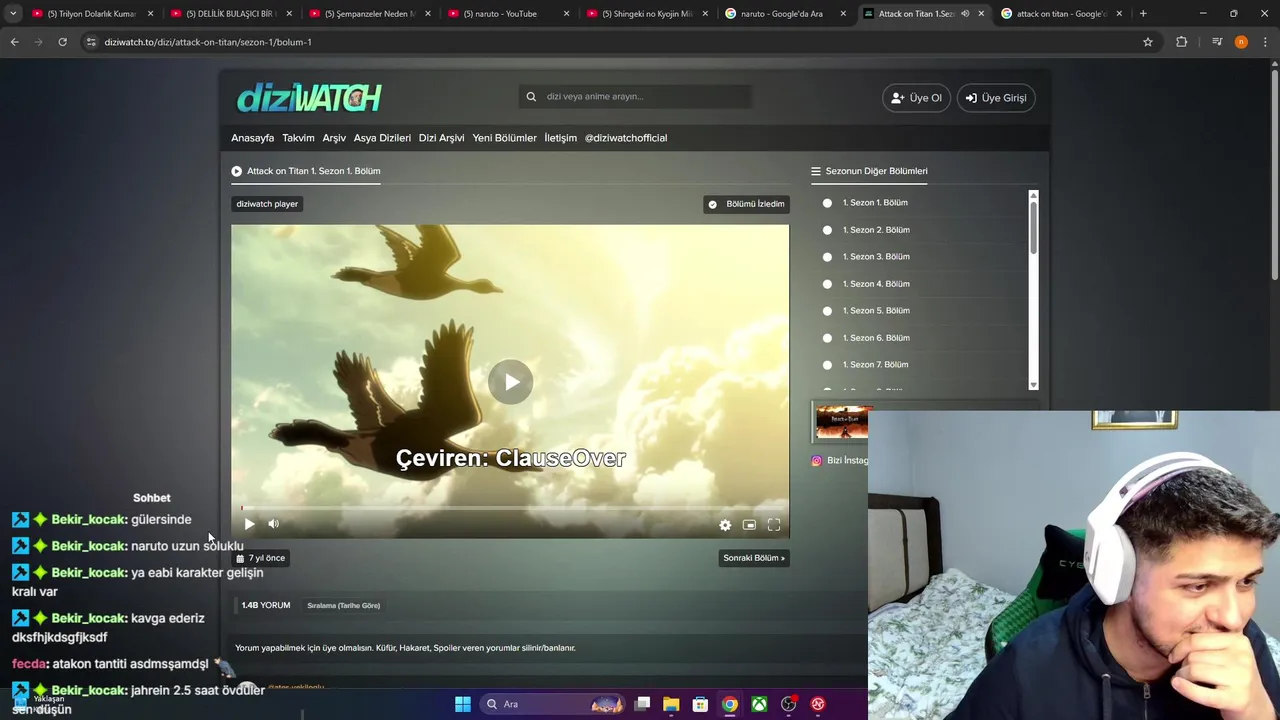The width and height of the screenshot is (1280, 720).
Task: Open episode 1. Sezon 6. Bölüm
Action: coord(876,338)
